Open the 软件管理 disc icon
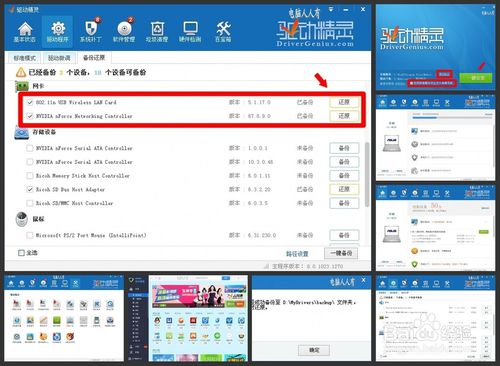500x366 pixels. (x=124, y=32)
